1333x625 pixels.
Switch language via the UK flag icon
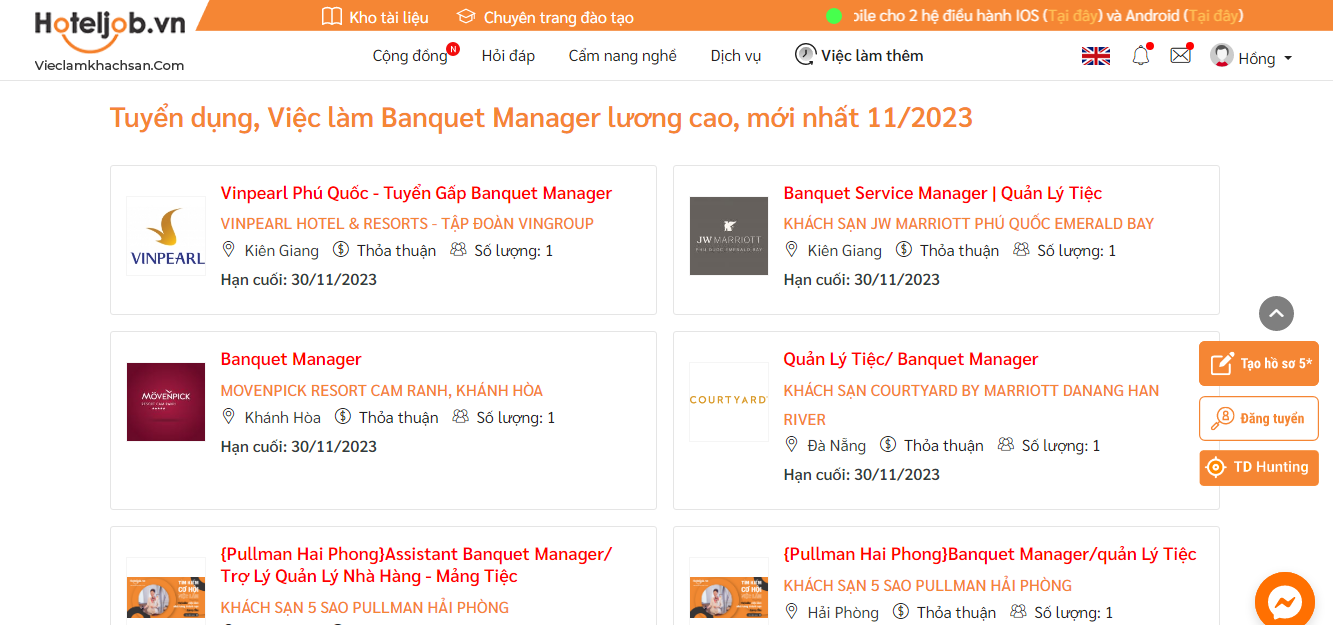(x=1096, y=57)
